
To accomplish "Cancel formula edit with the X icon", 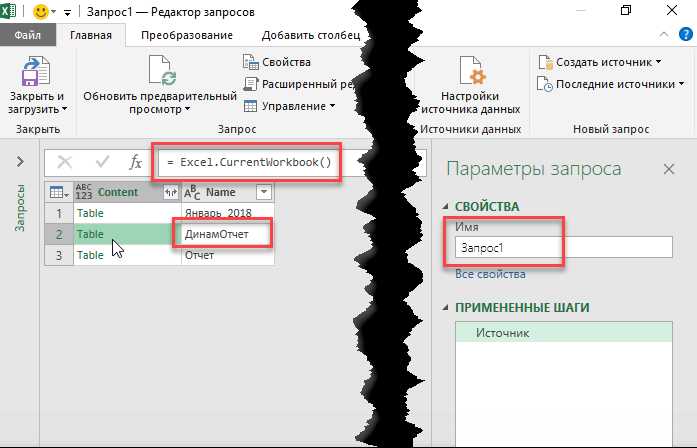I will 65,162.
